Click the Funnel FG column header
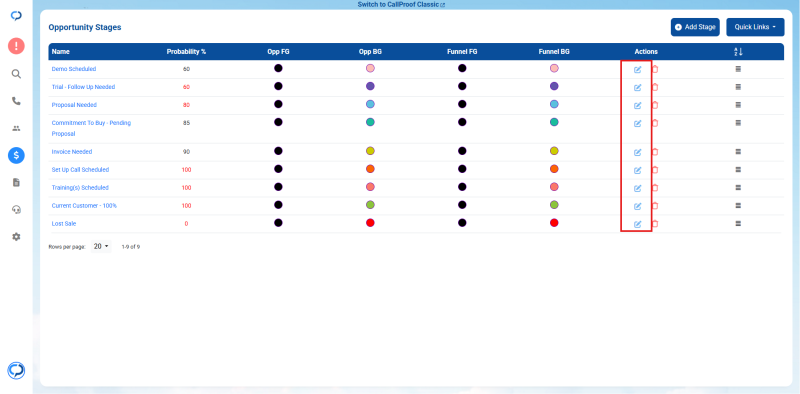 coord(462,52)
